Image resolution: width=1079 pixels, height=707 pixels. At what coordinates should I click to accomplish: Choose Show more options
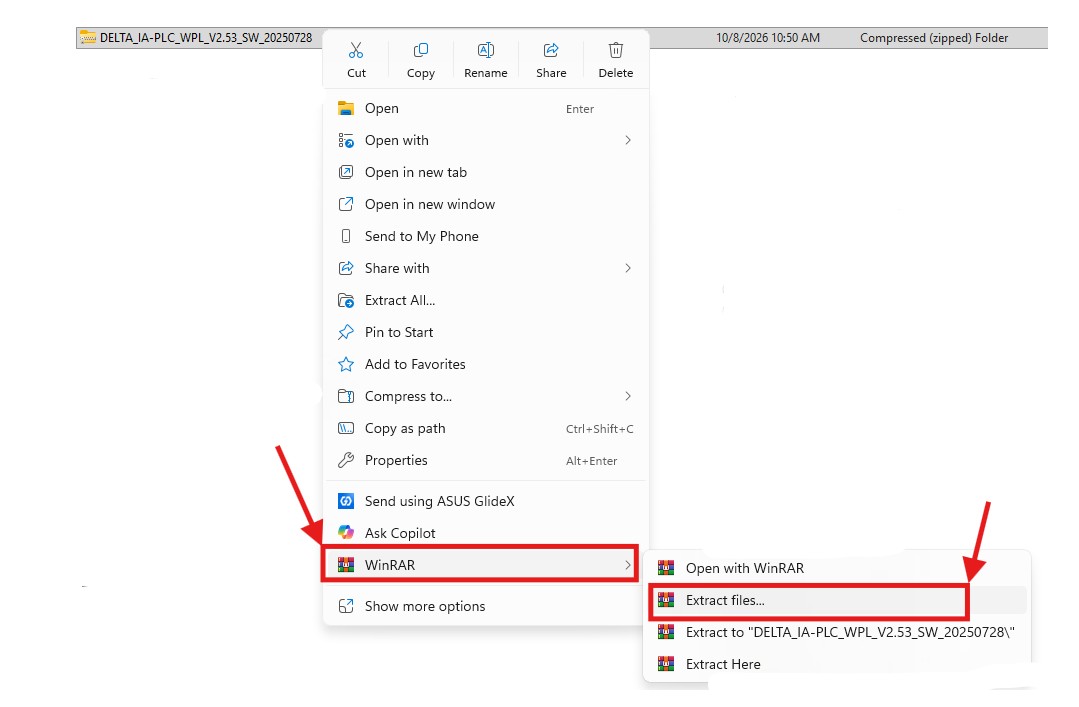click(x=484, y=606)
